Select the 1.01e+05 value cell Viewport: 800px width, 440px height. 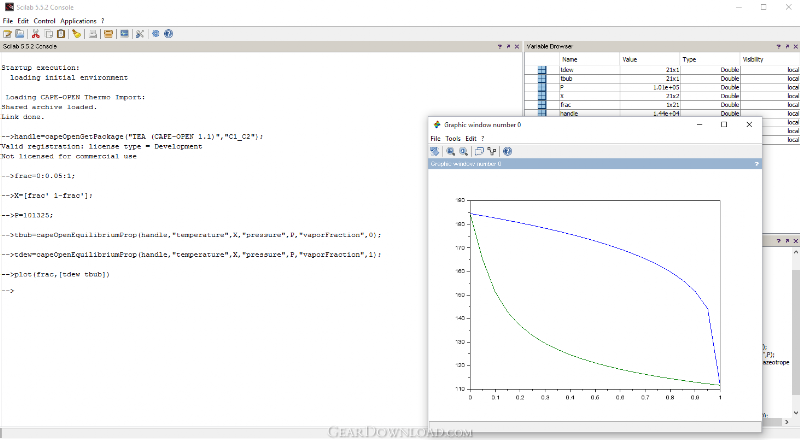649,87
